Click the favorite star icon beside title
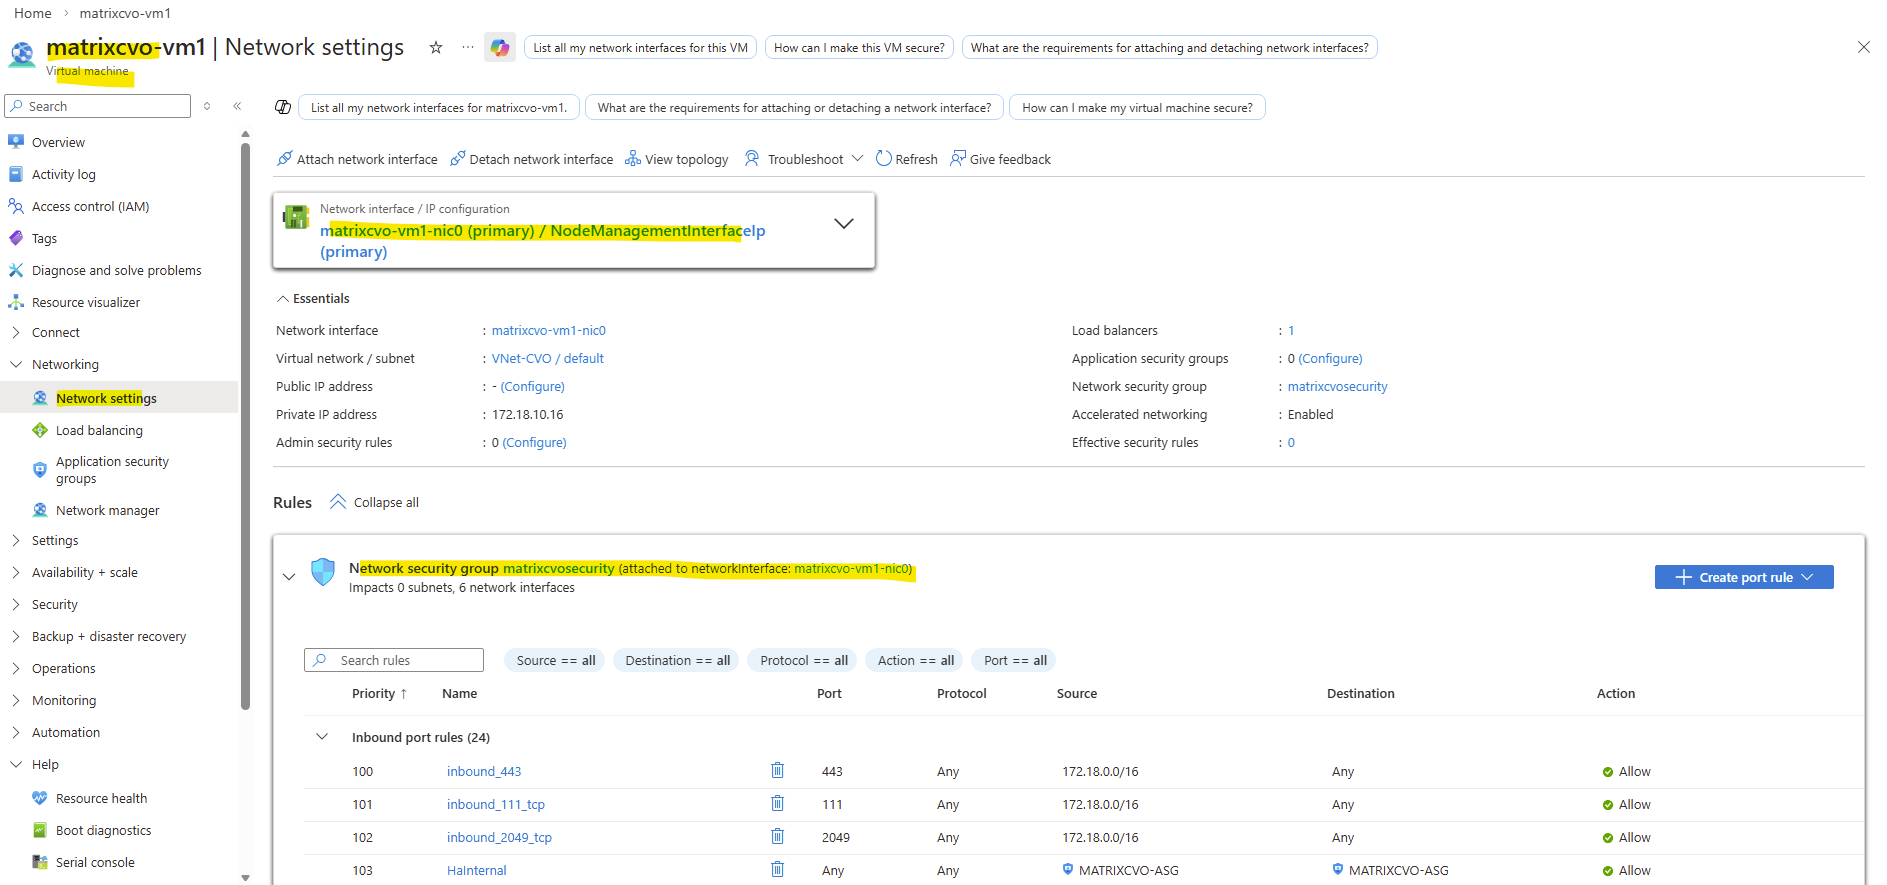This screenshot has width=1887, height=885. click(436, 47)
